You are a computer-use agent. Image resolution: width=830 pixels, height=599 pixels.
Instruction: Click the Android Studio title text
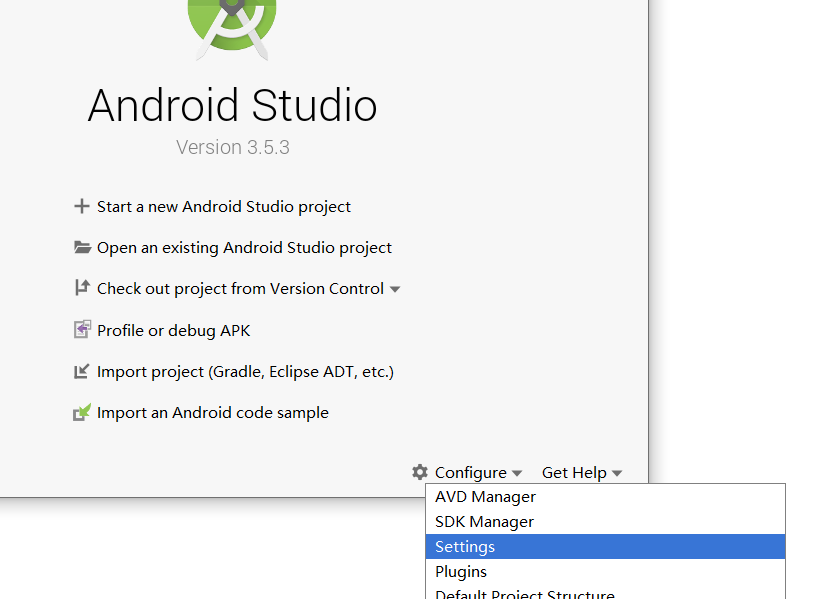232,105
